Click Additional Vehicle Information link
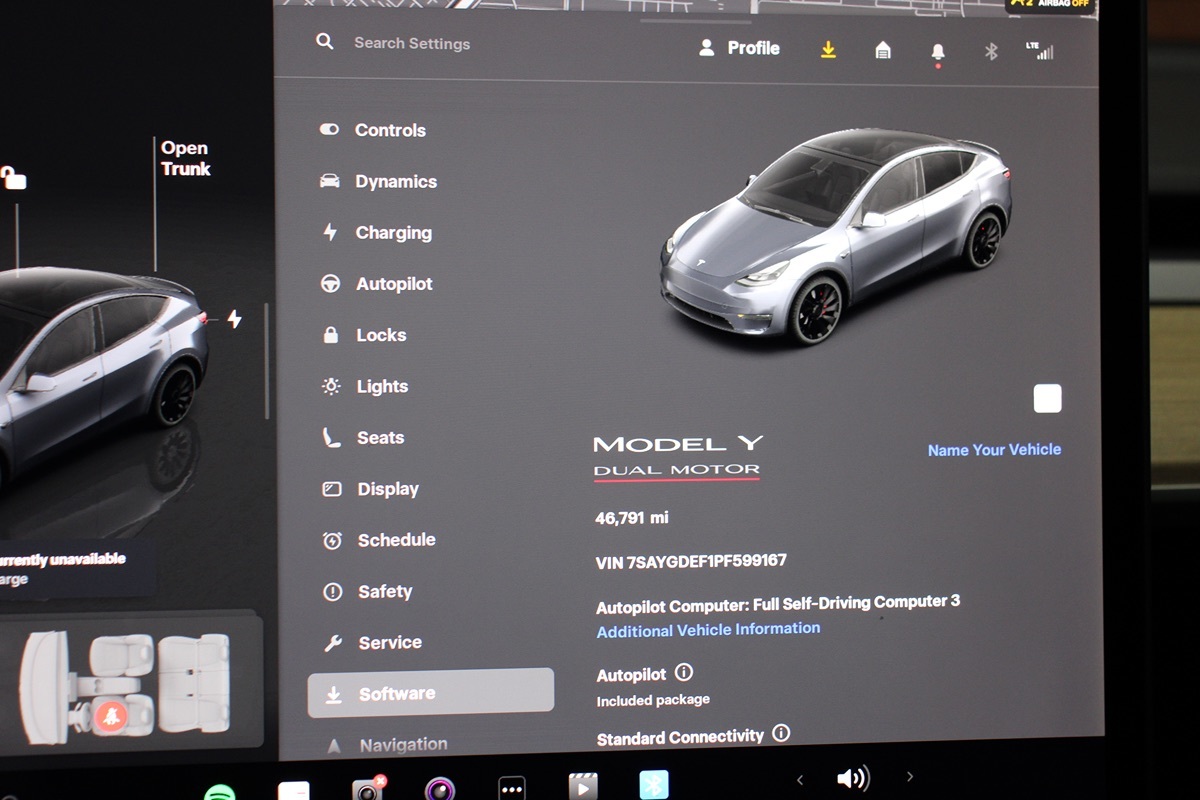Screen dimensions: 1200x800 tap(708, 630)
